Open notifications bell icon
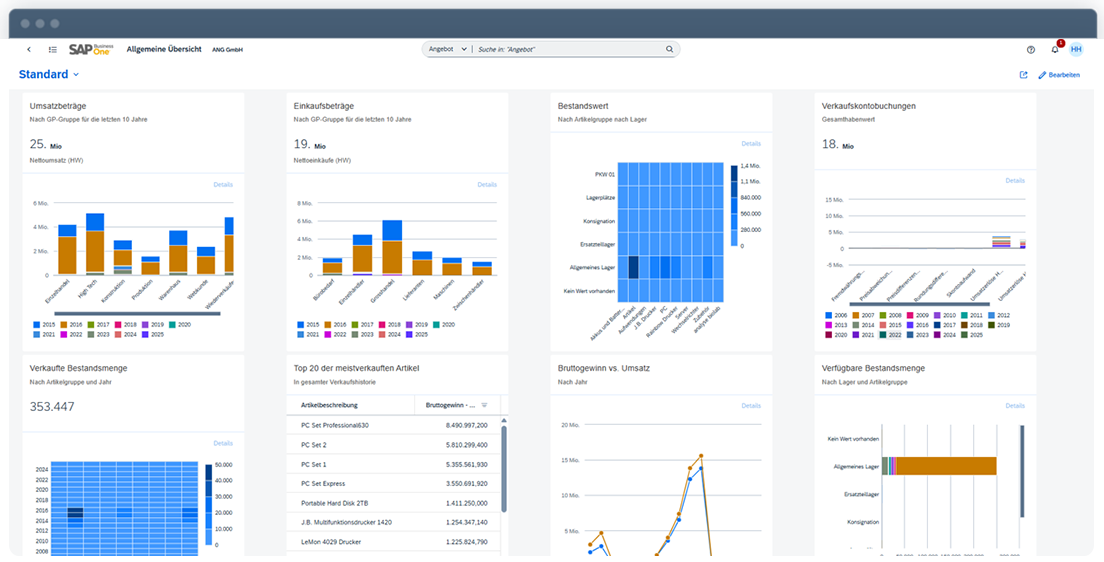 pyautogui.click(x=1054, y=49)
